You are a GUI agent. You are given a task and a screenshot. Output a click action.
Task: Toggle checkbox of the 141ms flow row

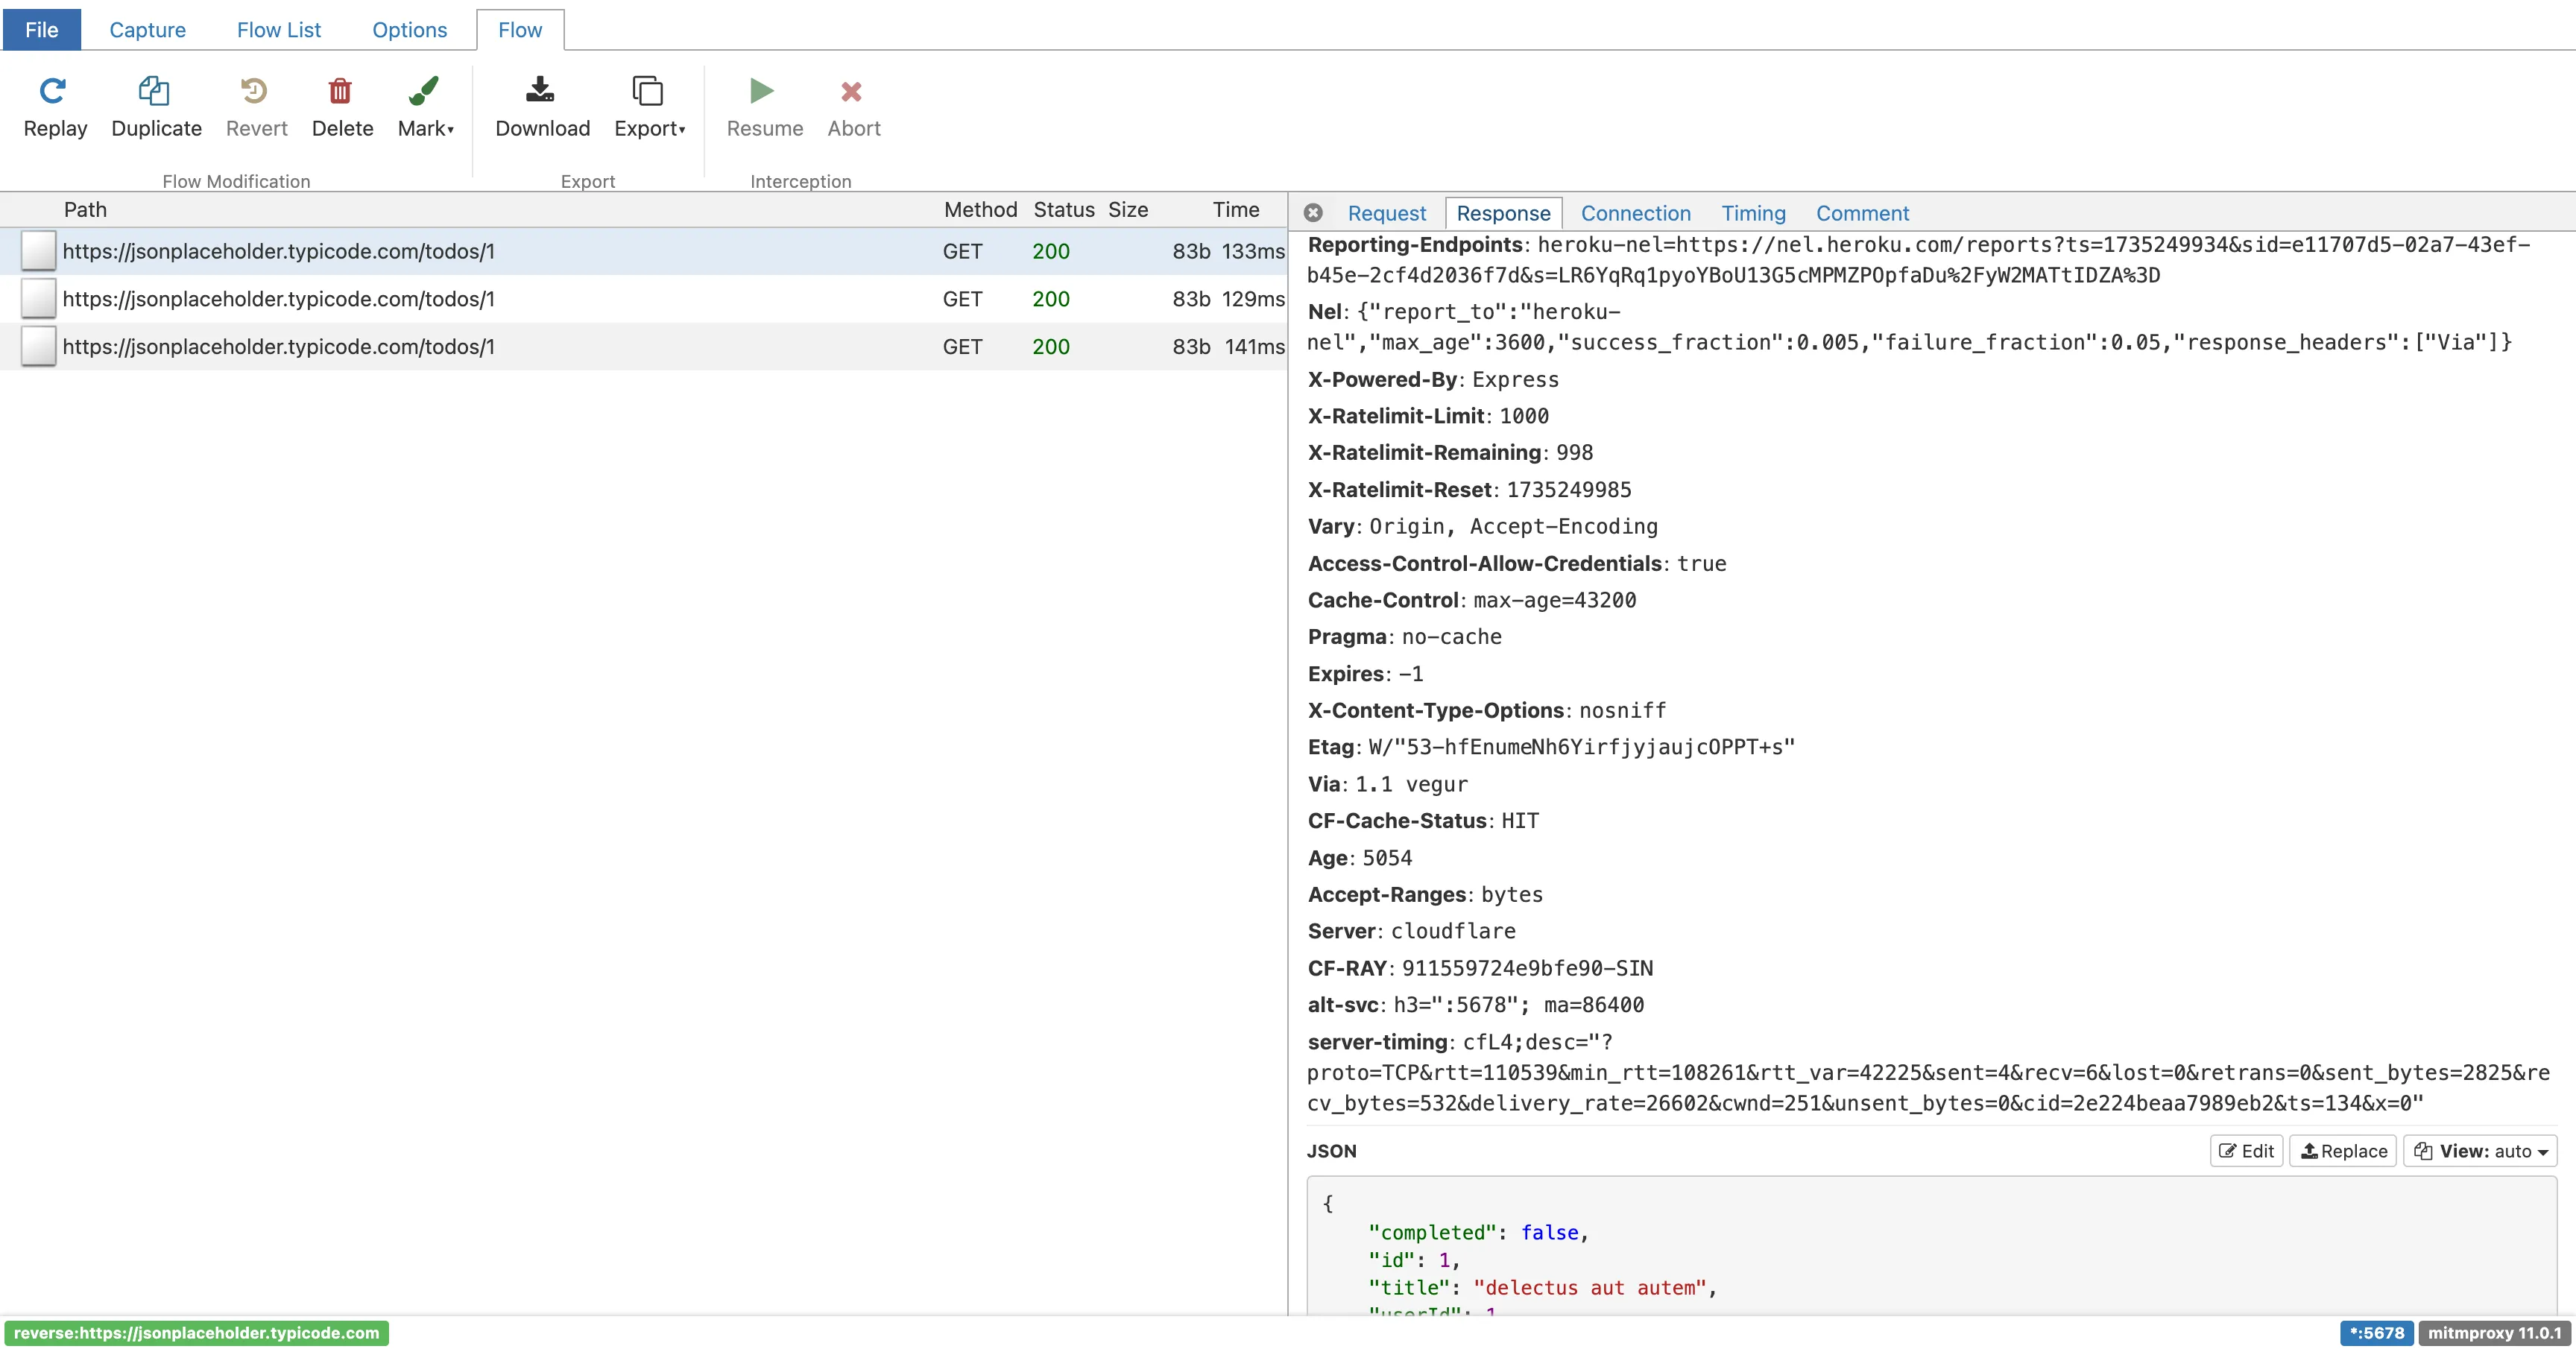[38, 347]
